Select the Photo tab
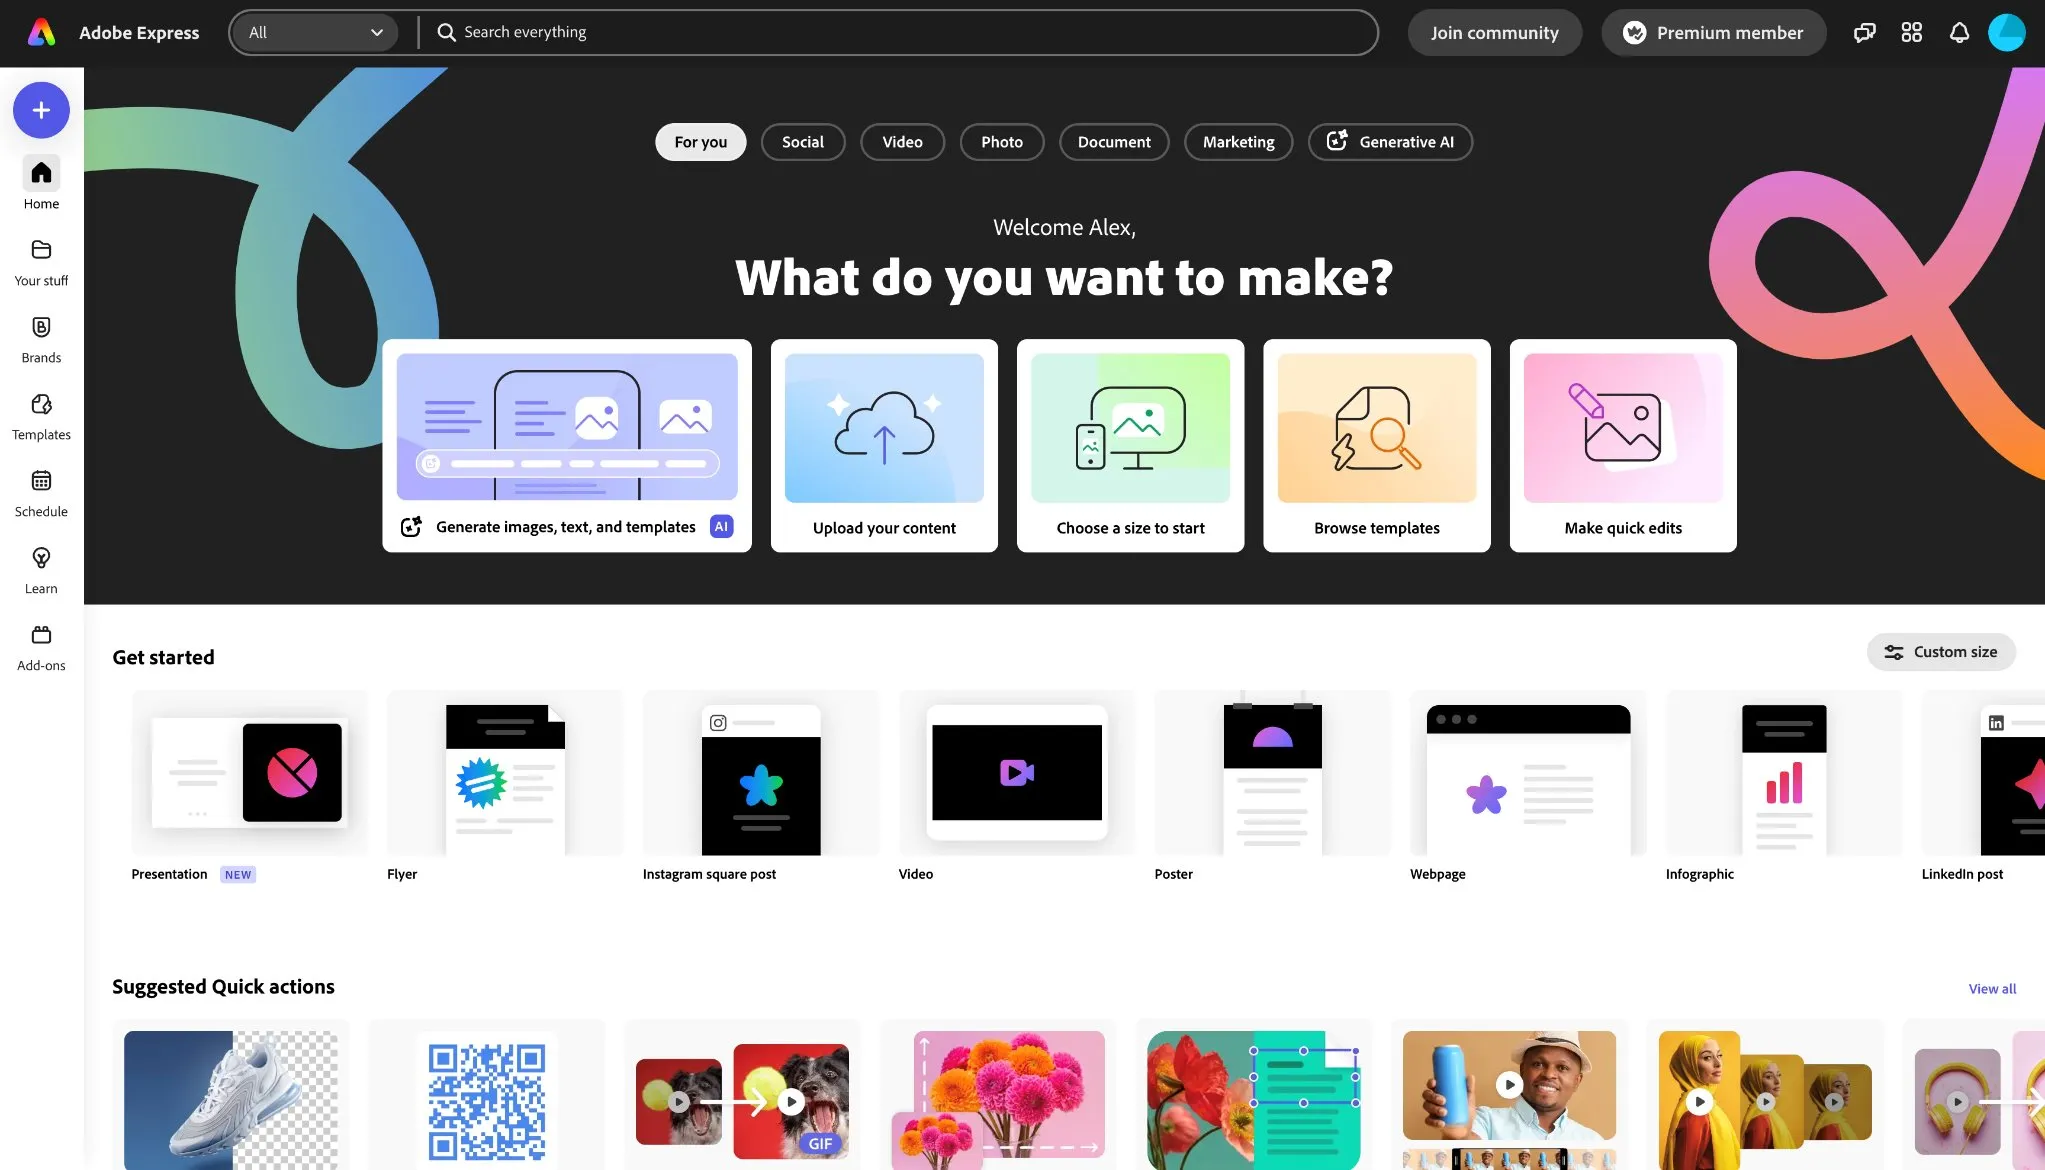 [x=1001, y=142]
